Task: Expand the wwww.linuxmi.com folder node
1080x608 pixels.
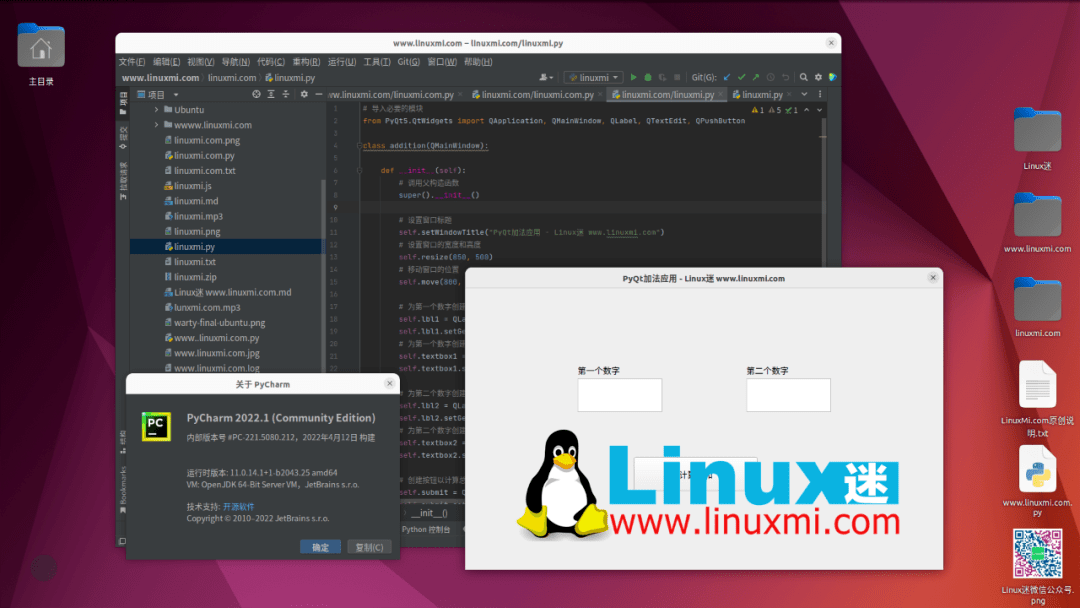Action: (x=156, y=124)
